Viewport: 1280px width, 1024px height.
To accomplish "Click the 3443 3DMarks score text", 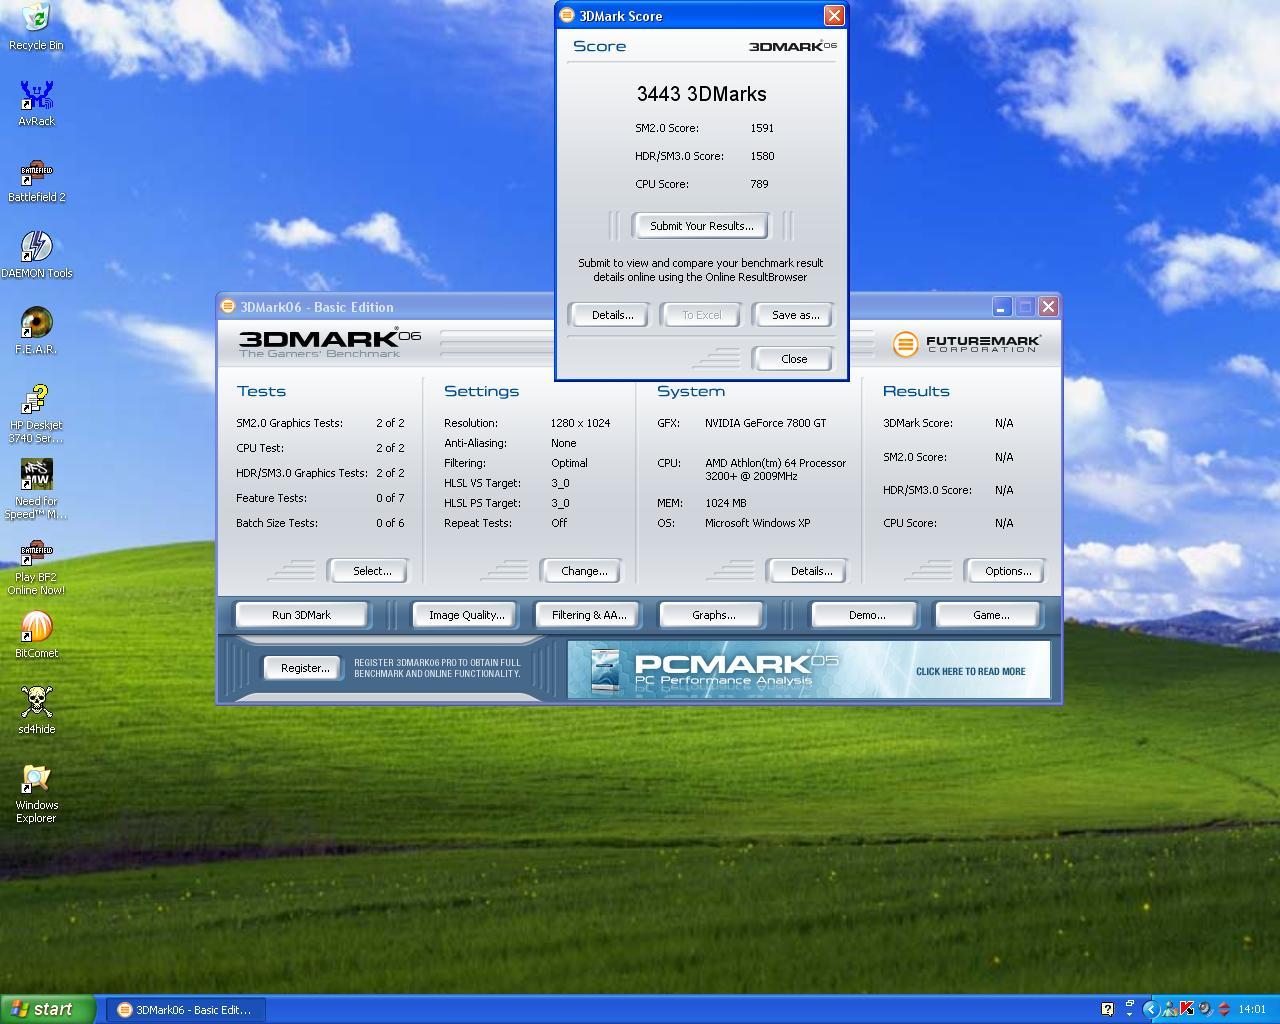I will point(701,94).
